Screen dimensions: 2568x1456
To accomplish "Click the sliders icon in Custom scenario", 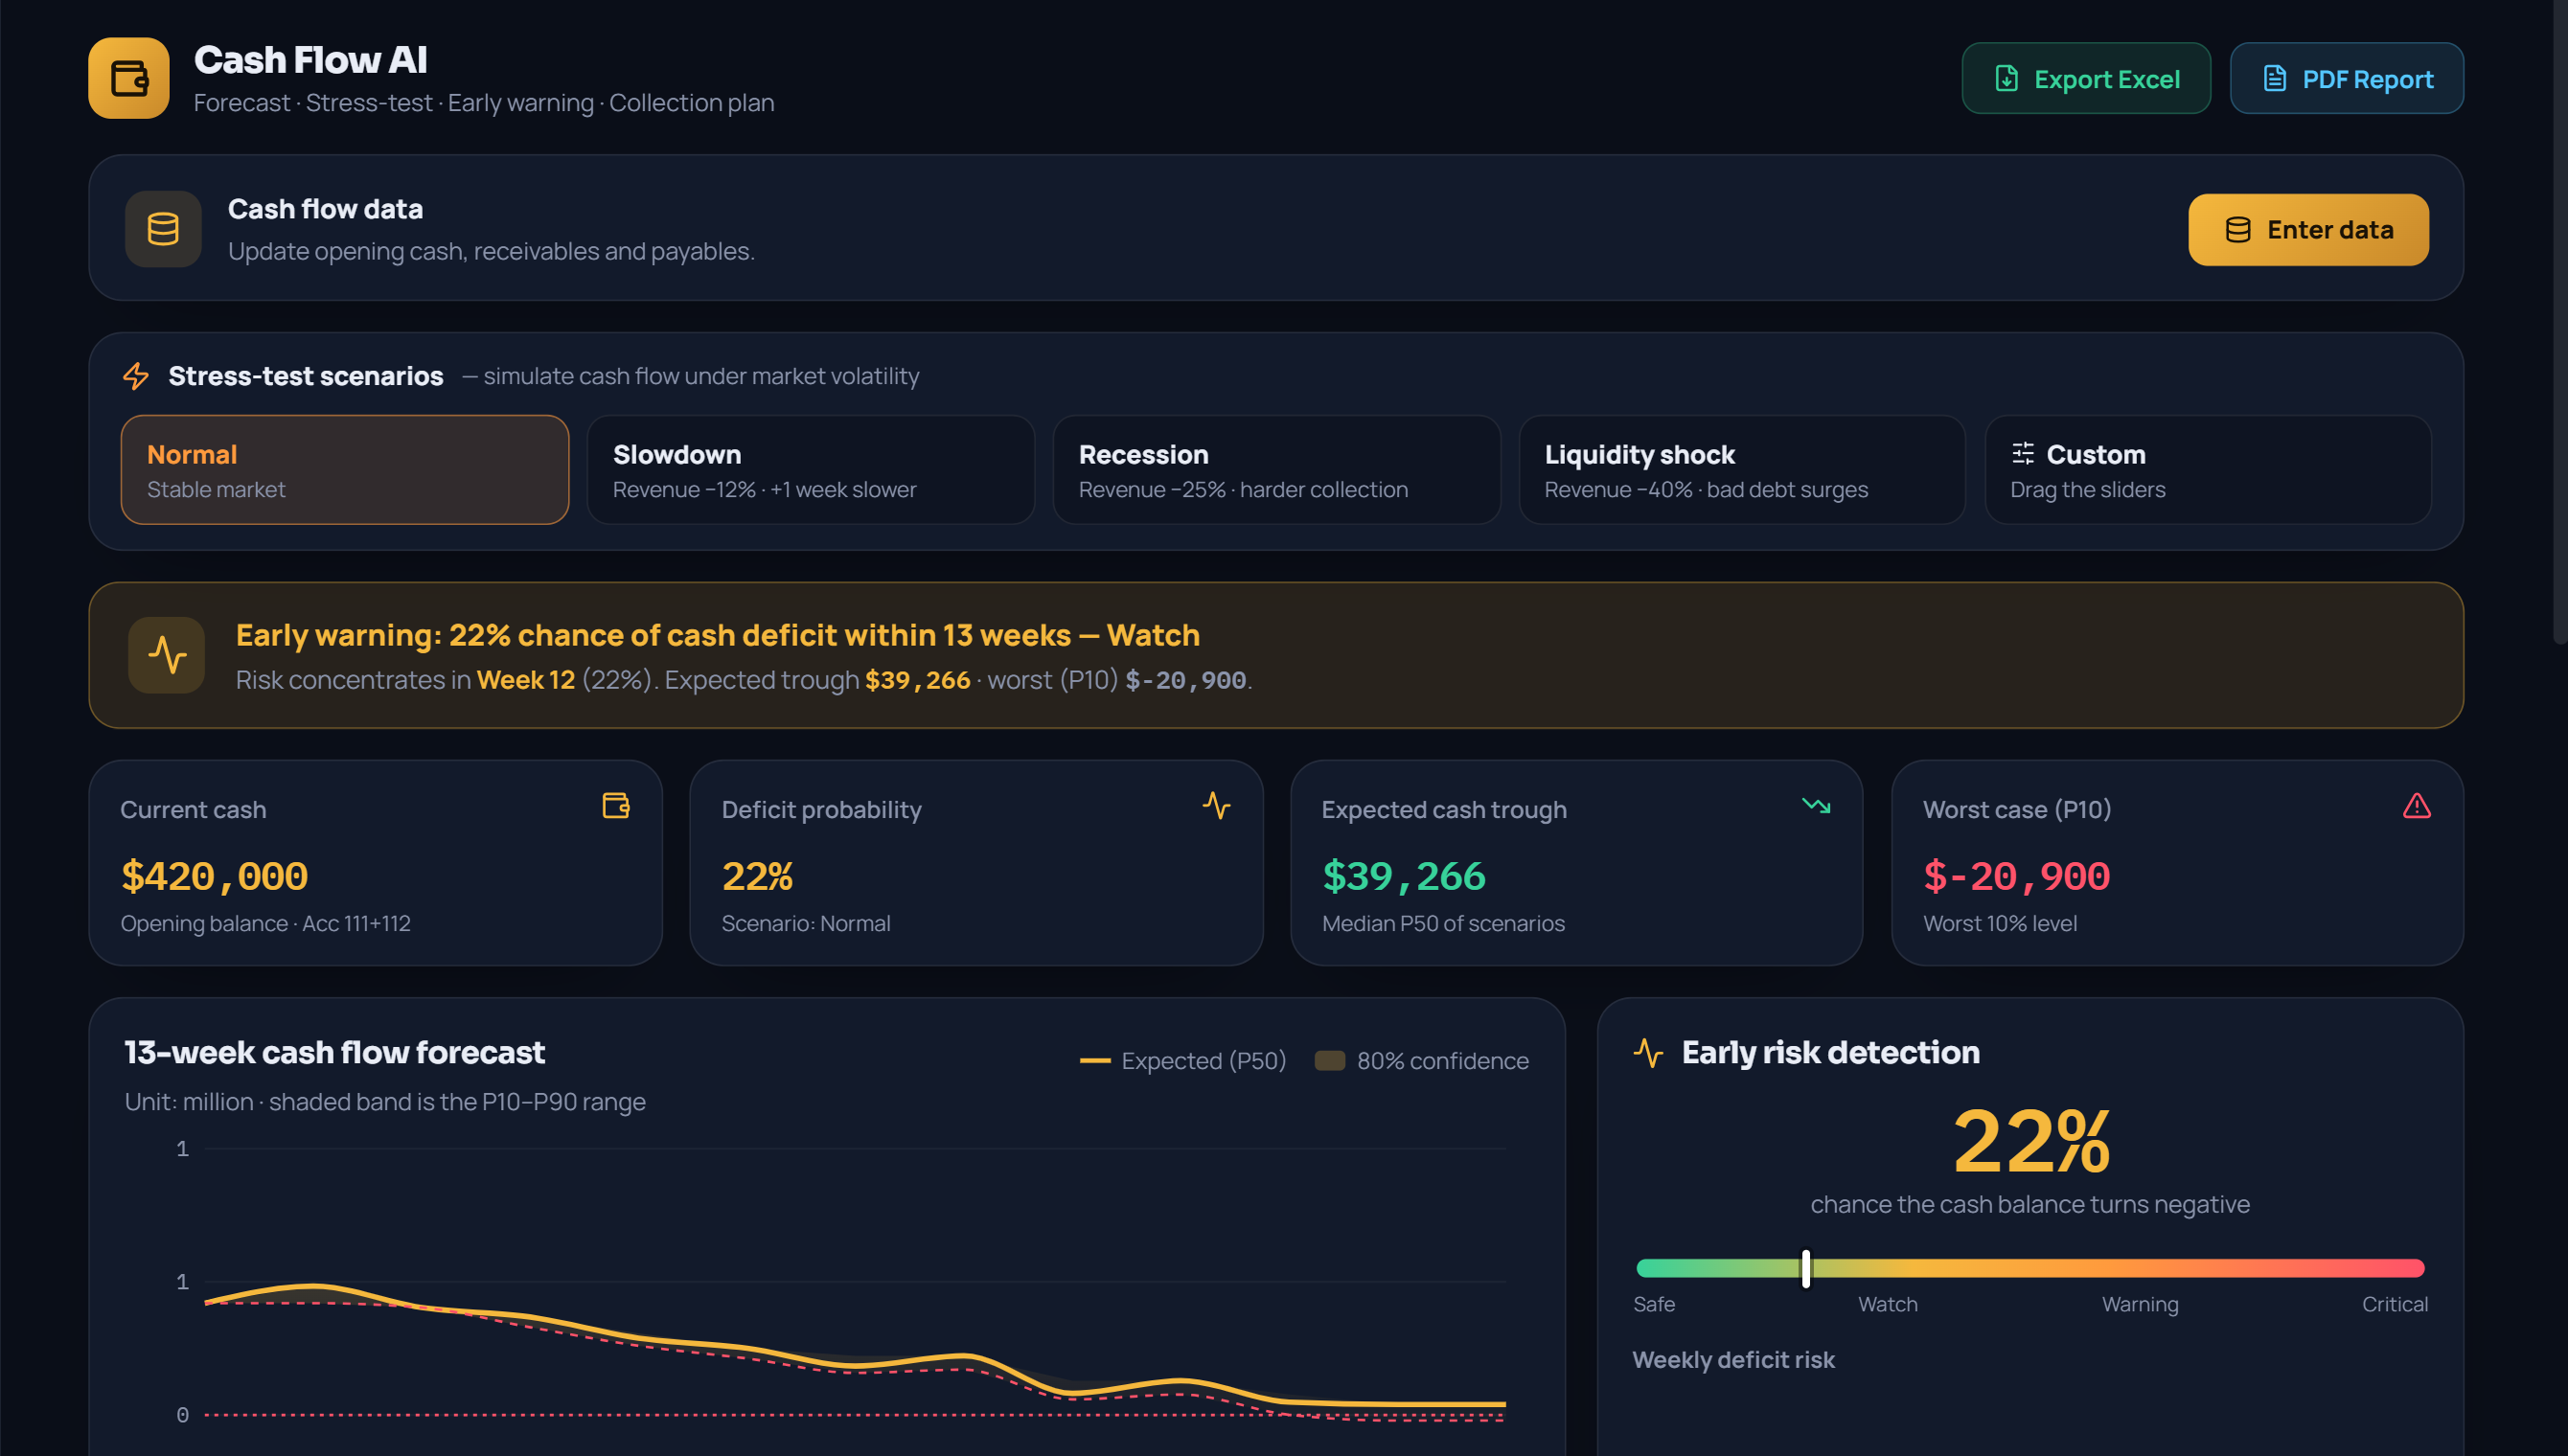I will click(x=2022, y=454).
